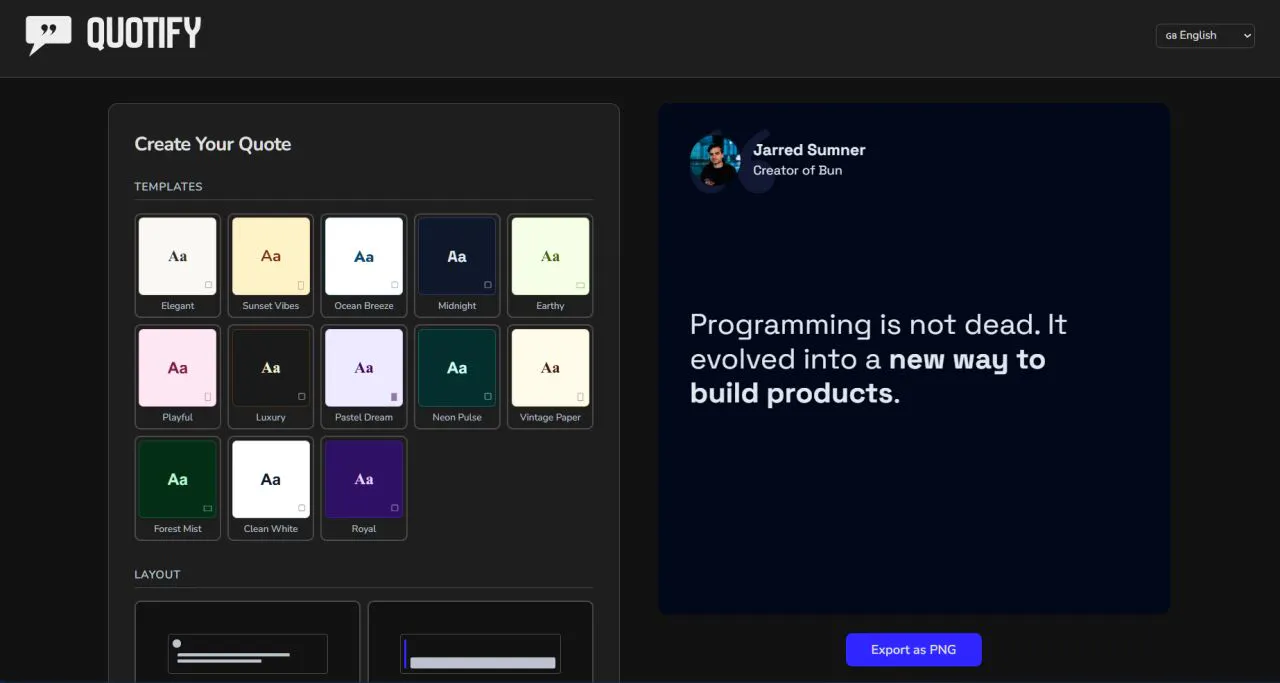This screenshot has height=683, width=1280.
Task: Click the Jarred Sumner author name
Action: [809, 150]
